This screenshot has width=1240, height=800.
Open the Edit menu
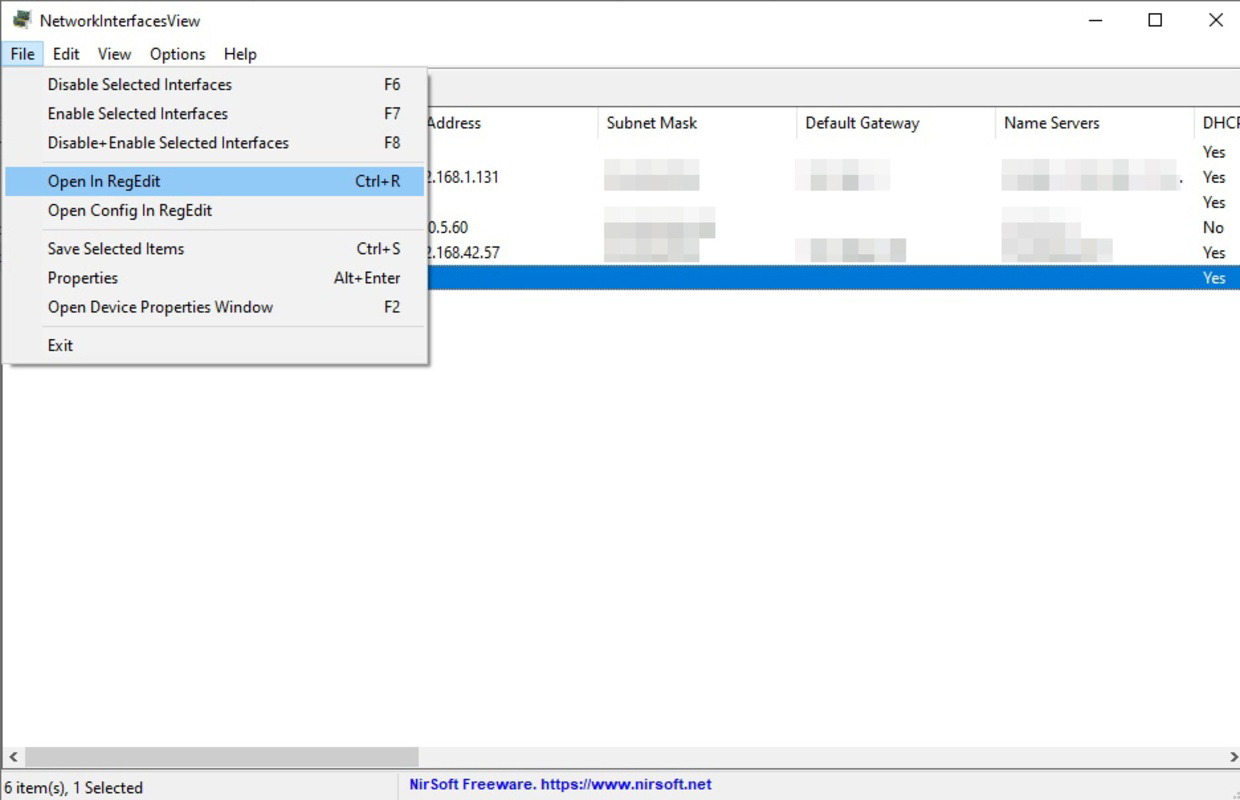(x=66, y=54)
